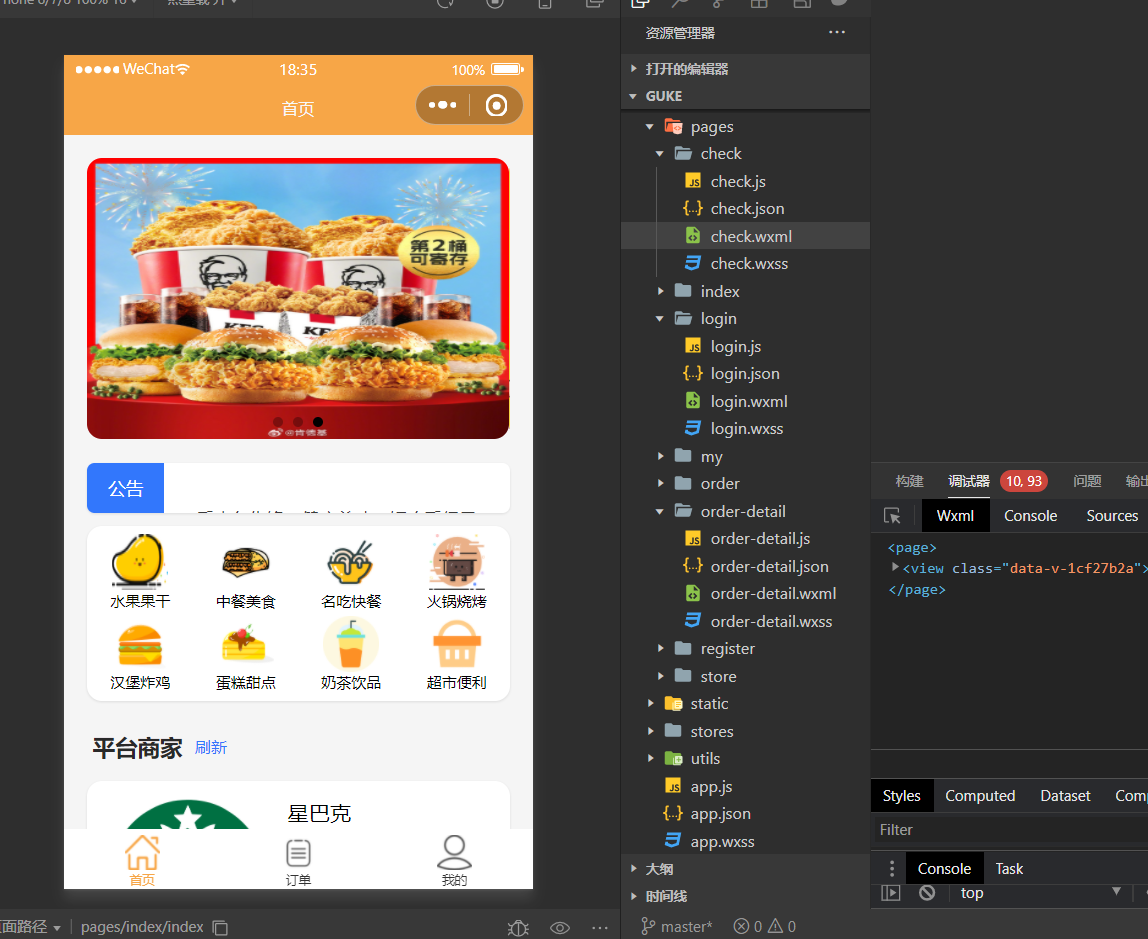The width and height of the screenshot is (1148, 939).
Task: Tap the 中餐美食 category icon
Action: click(245, 562)
